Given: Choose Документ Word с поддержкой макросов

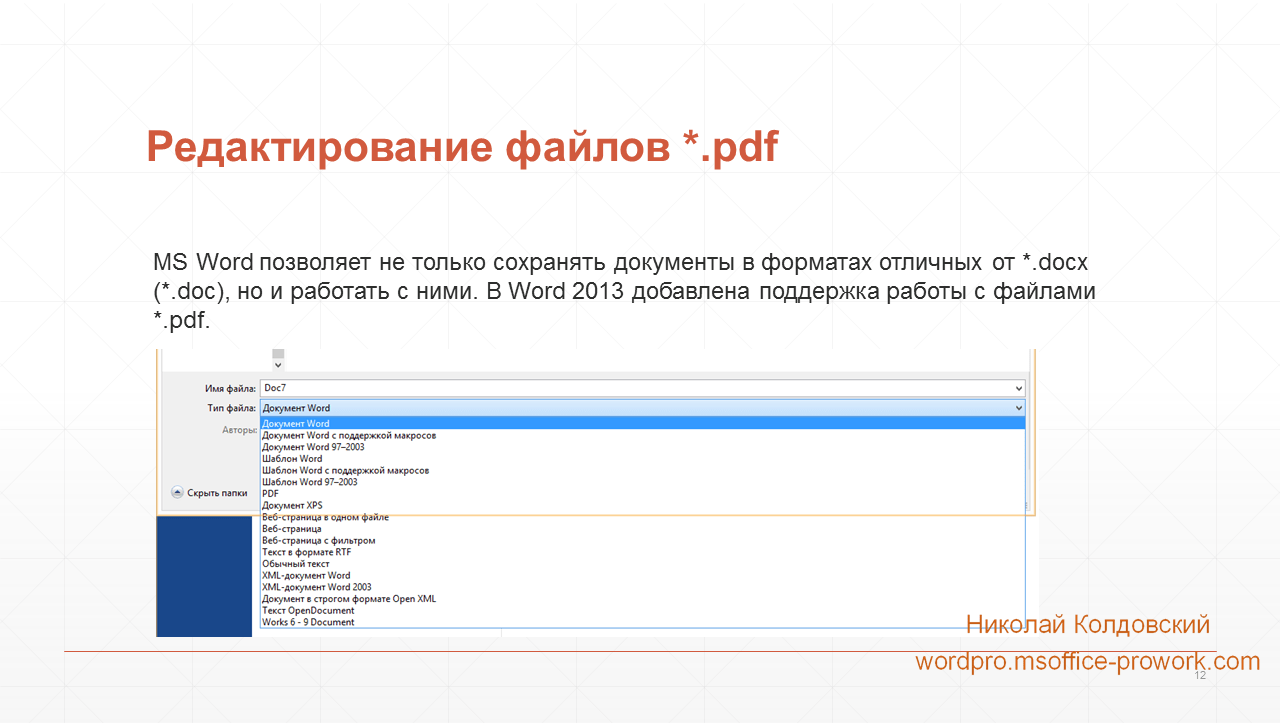Looking at the screenshot, I should coord(349,436).
